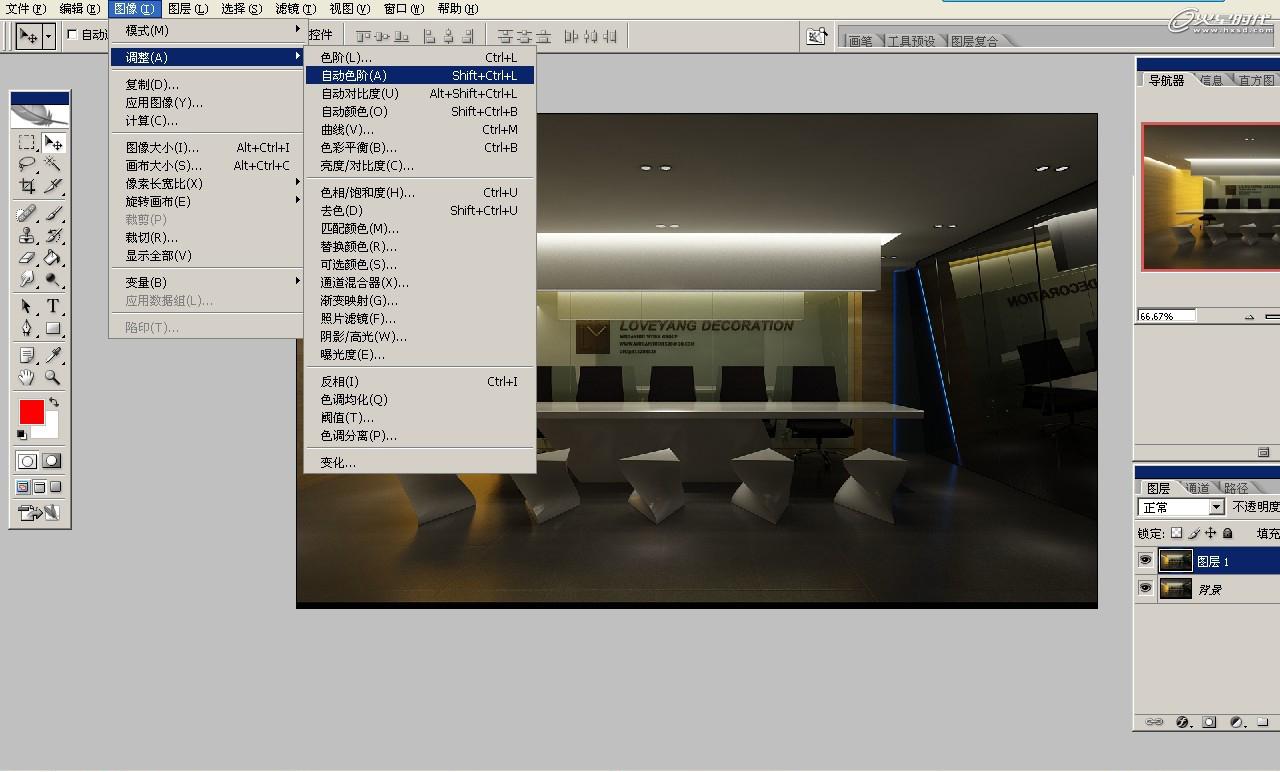Expand the 变量(B) submenu

click(x=207, y=282)
